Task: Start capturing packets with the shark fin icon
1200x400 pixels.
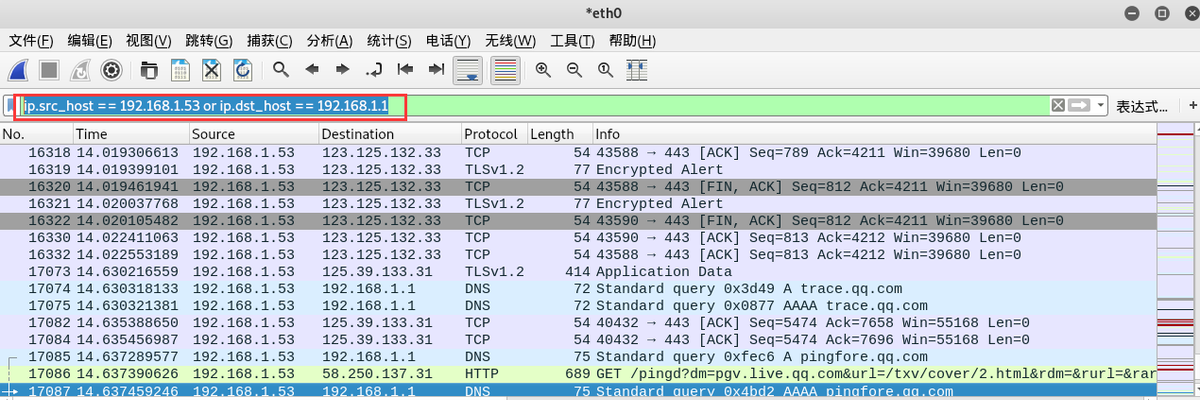Action: pyautogui.click(x=19, y=70)
